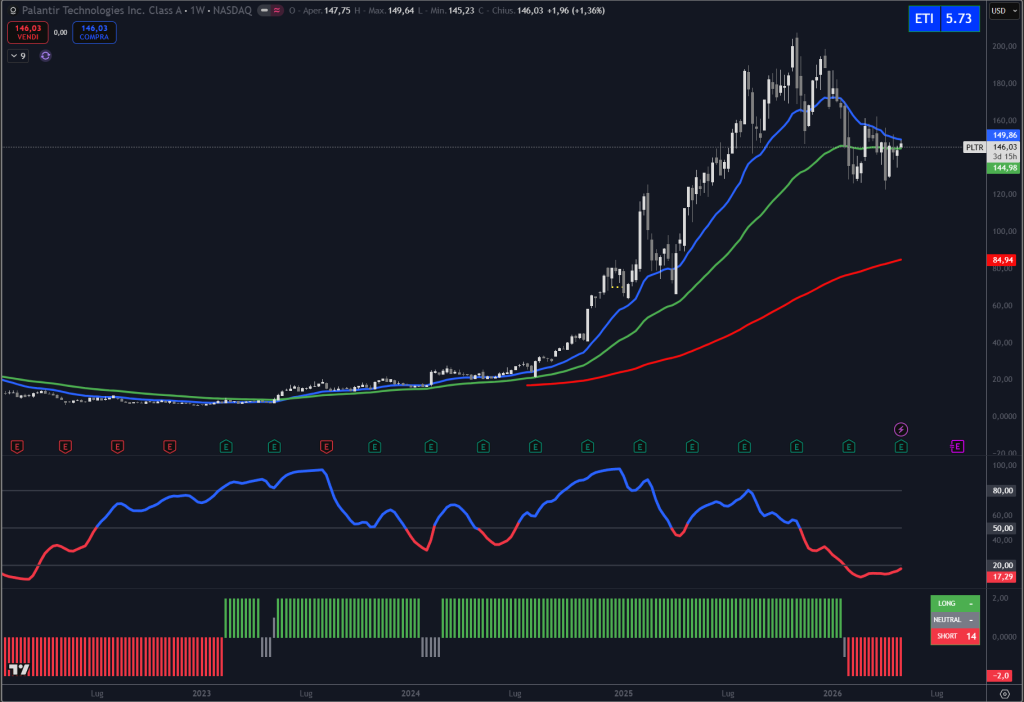Click the 2024 label on time axis
This screenshot has width=1024, height=702.
(410, 694)
